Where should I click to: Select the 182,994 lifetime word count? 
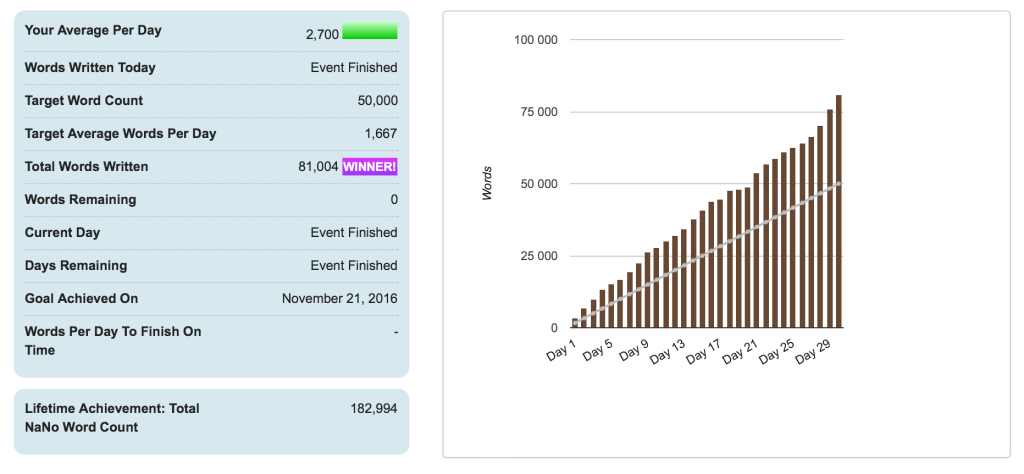point(374,409)
